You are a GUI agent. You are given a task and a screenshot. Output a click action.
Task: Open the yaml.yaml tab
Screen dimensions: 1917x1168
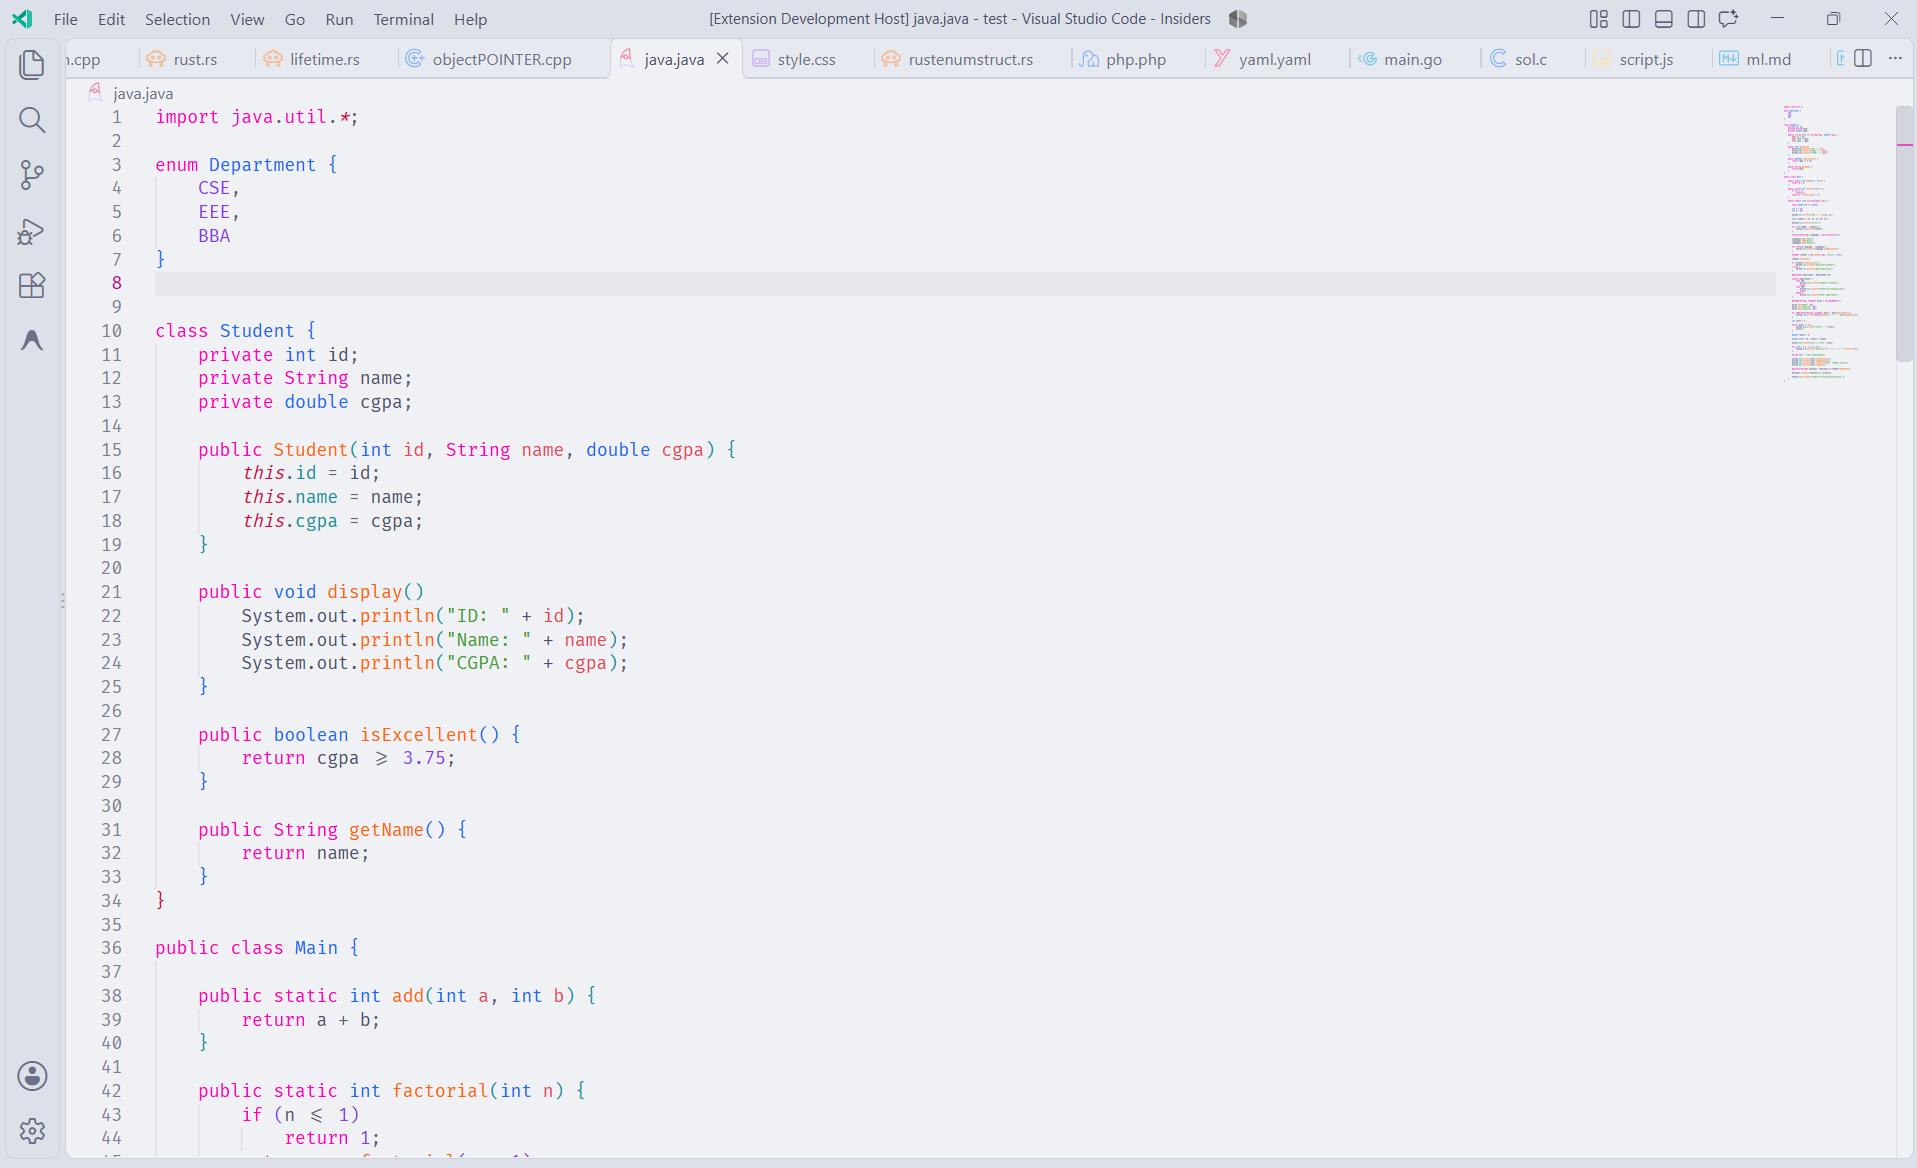1275,59
